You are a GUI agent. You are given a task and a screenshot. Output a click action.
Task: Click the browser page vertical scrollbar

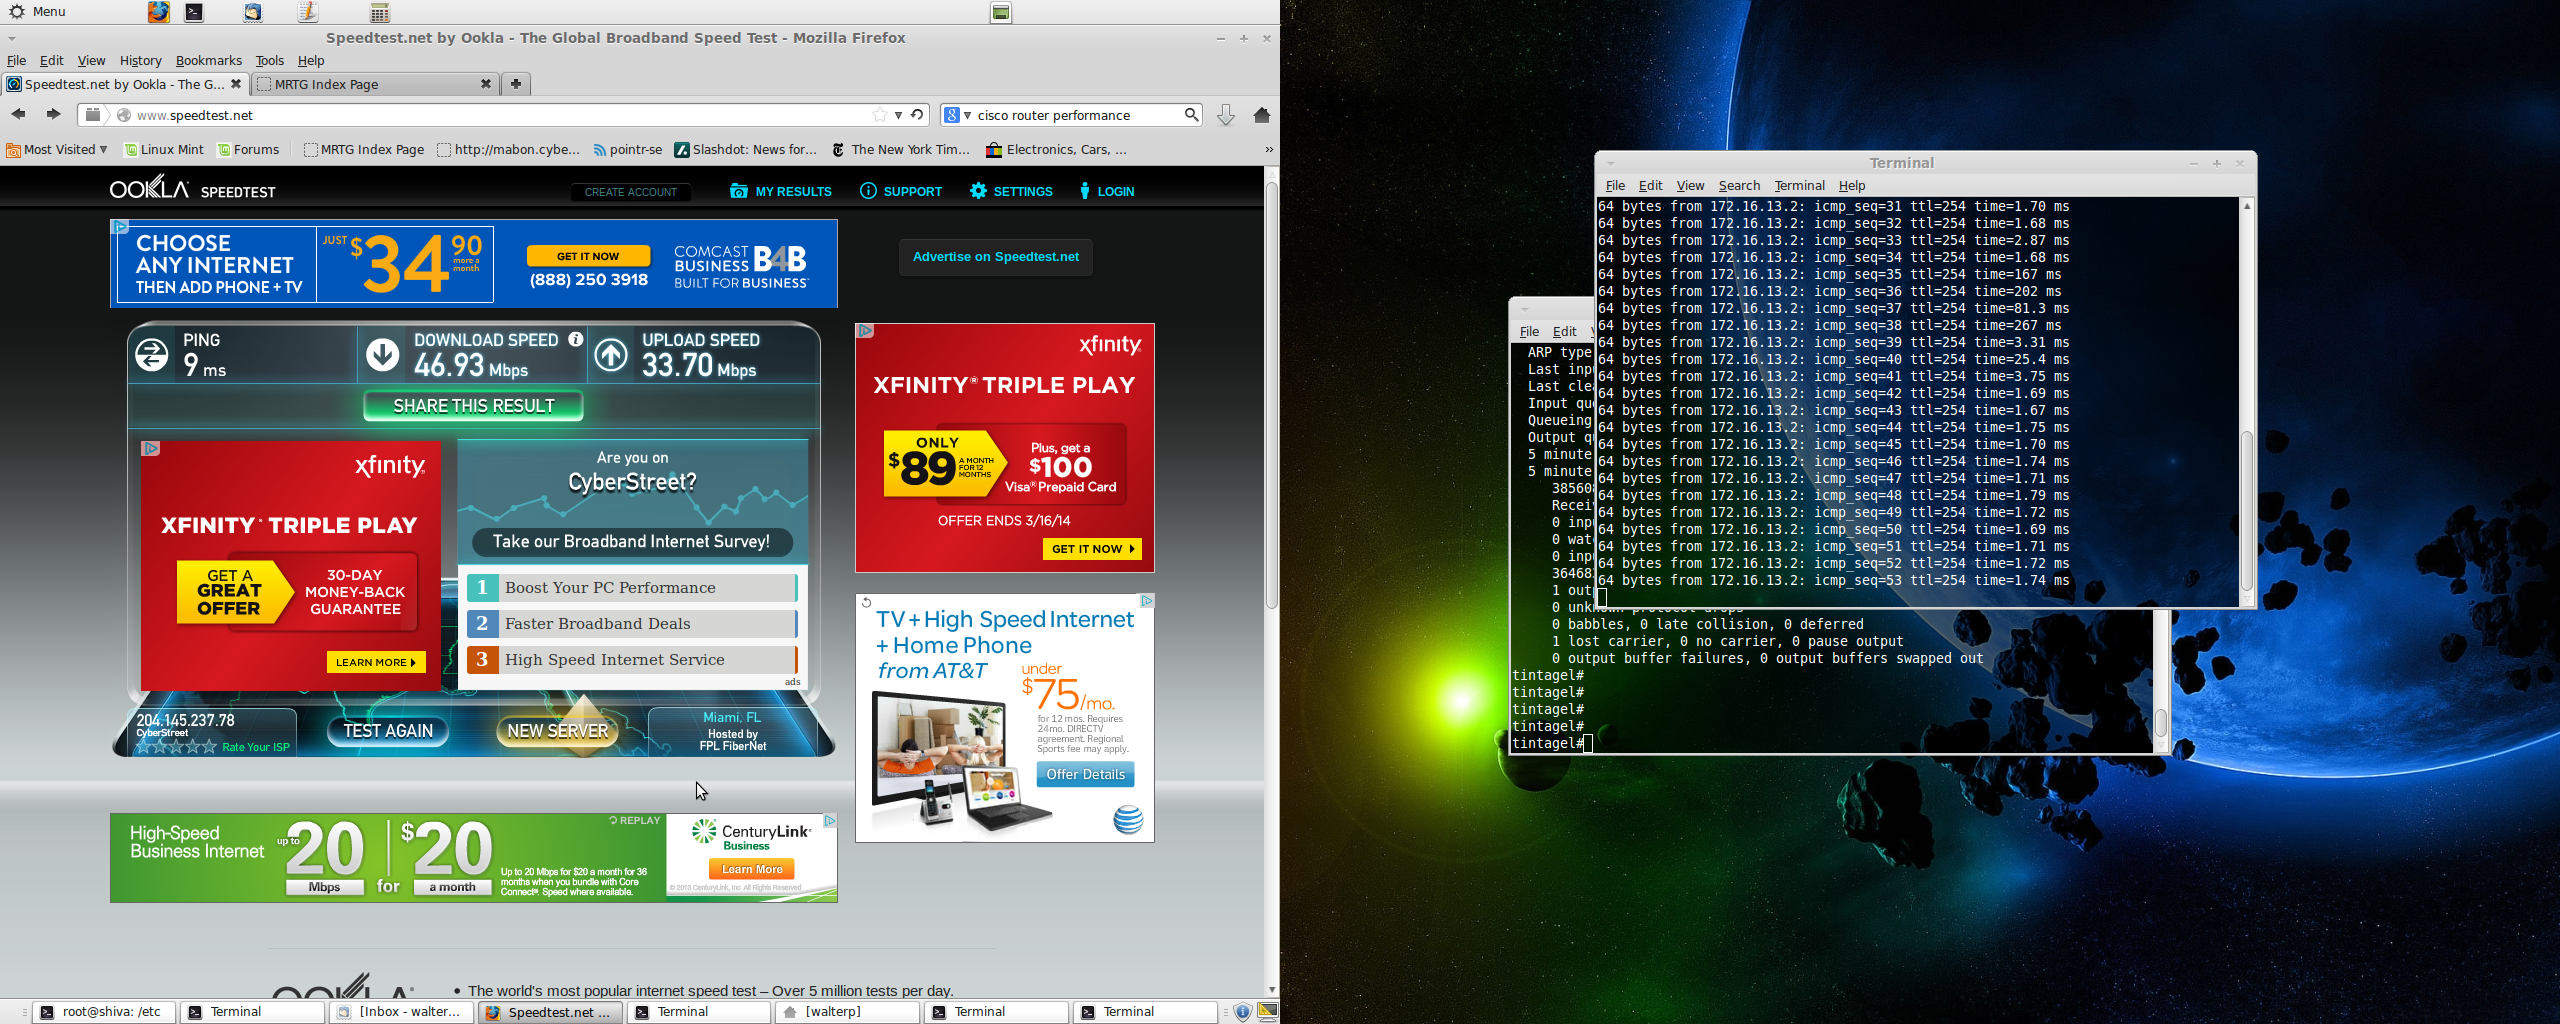1271,400
